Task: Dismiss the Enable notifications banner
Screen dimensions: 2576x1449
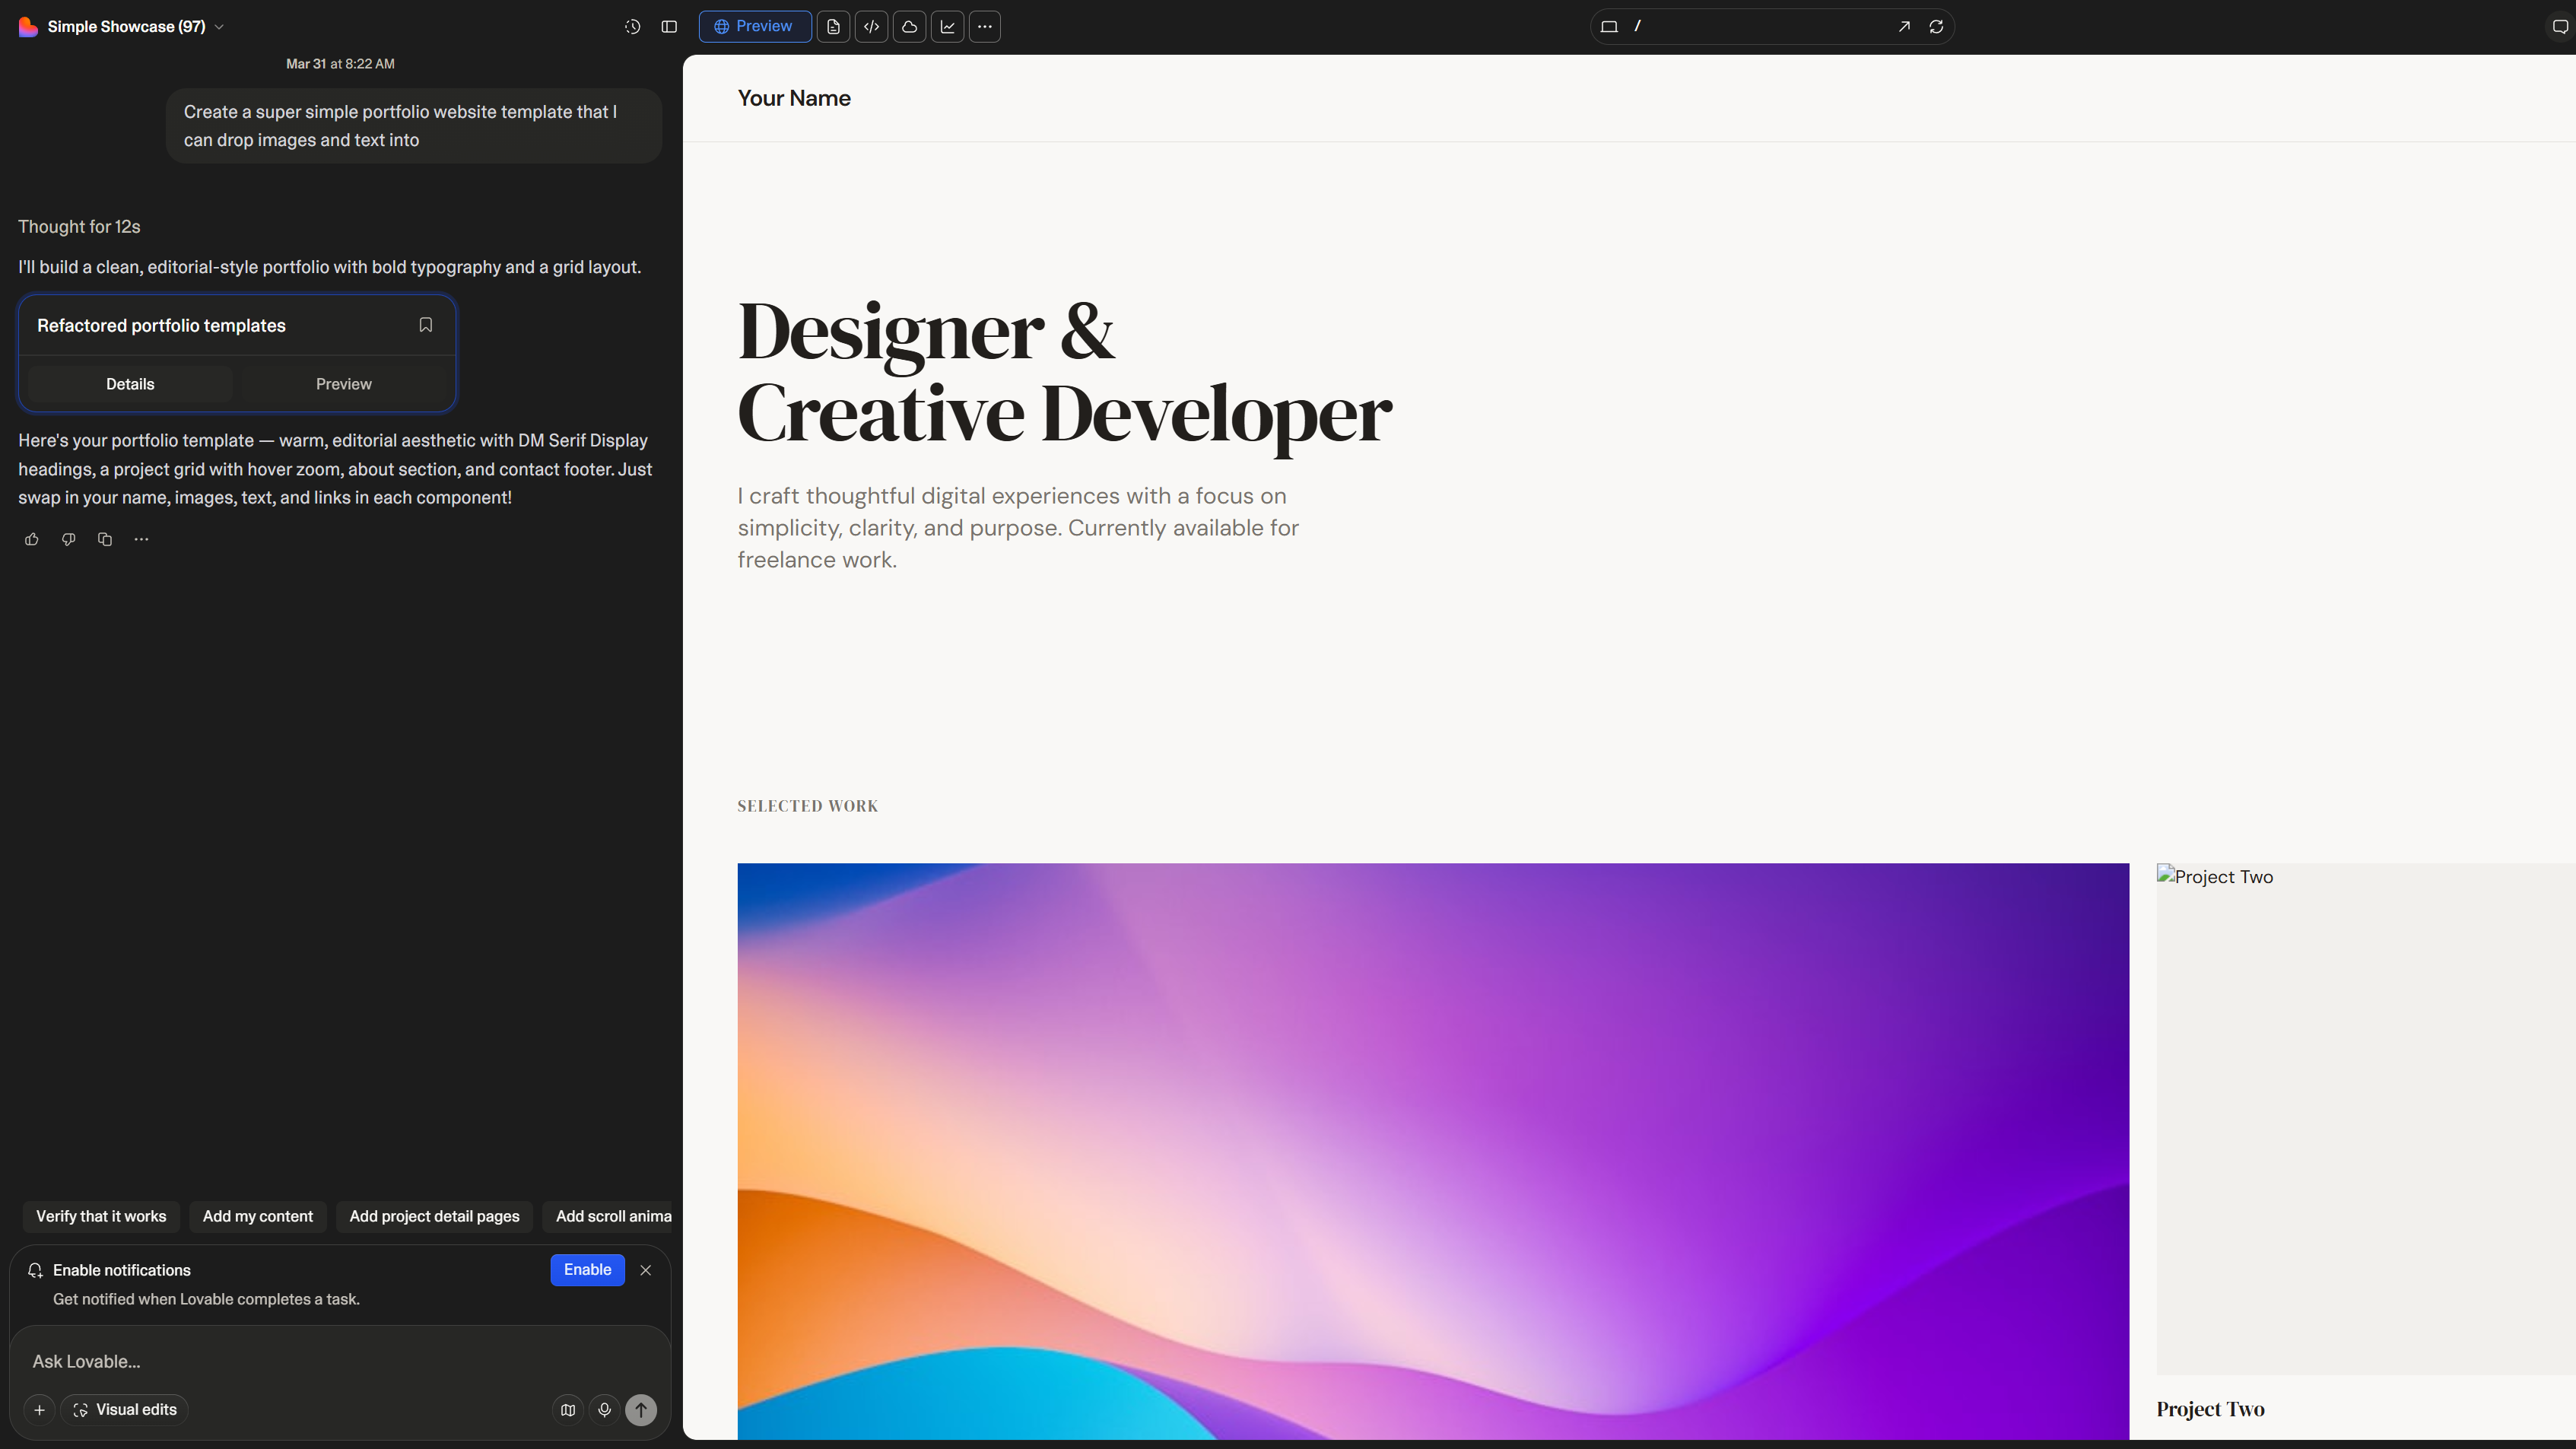Action: [645, 1270]
